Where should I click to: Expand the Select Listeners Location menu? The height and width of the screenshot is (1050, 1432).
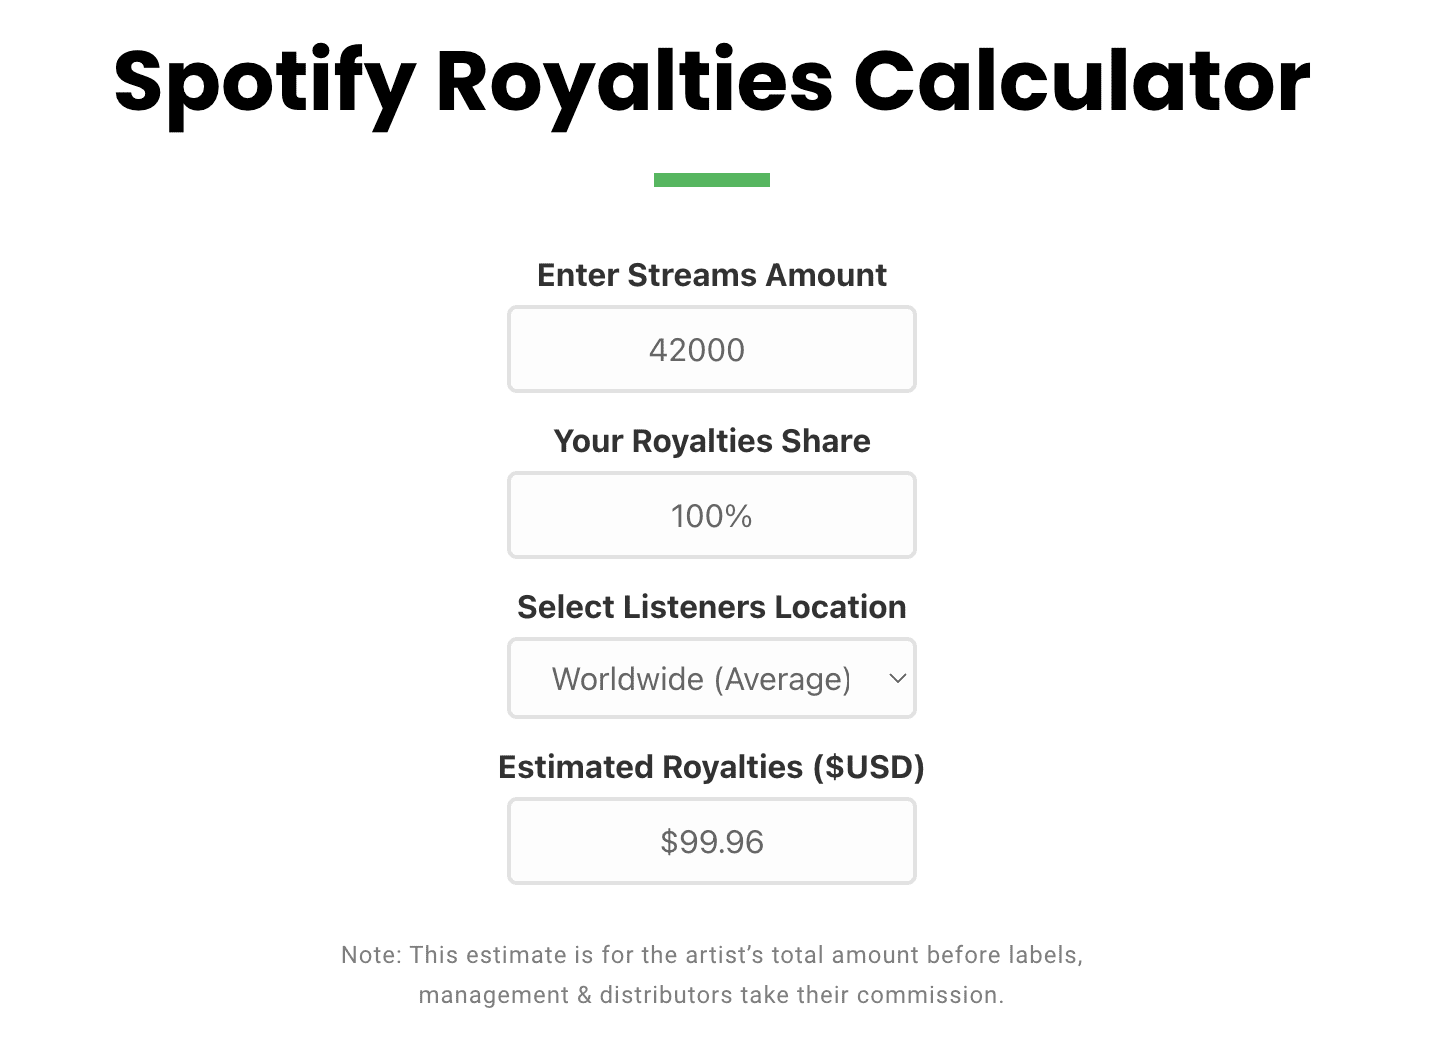click(711, 678)
